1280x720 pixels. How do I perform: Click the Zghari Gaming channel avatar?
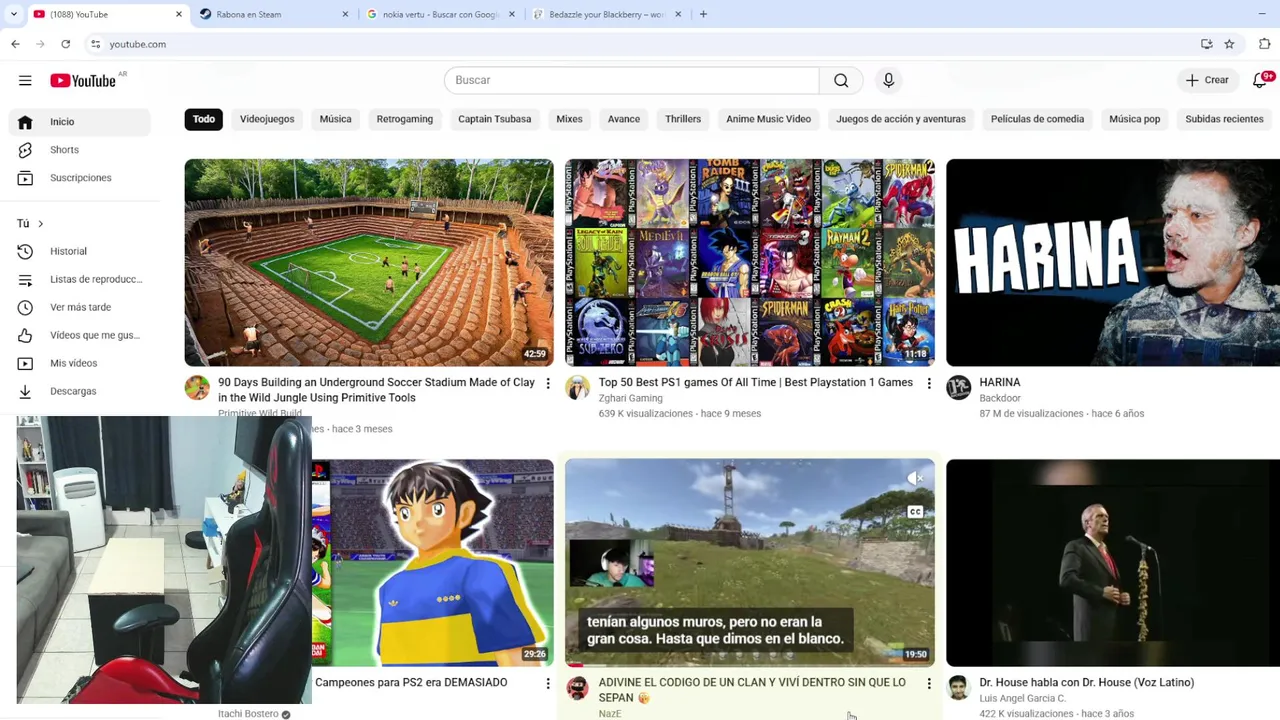pyautogui.click(x=577, y=388)
